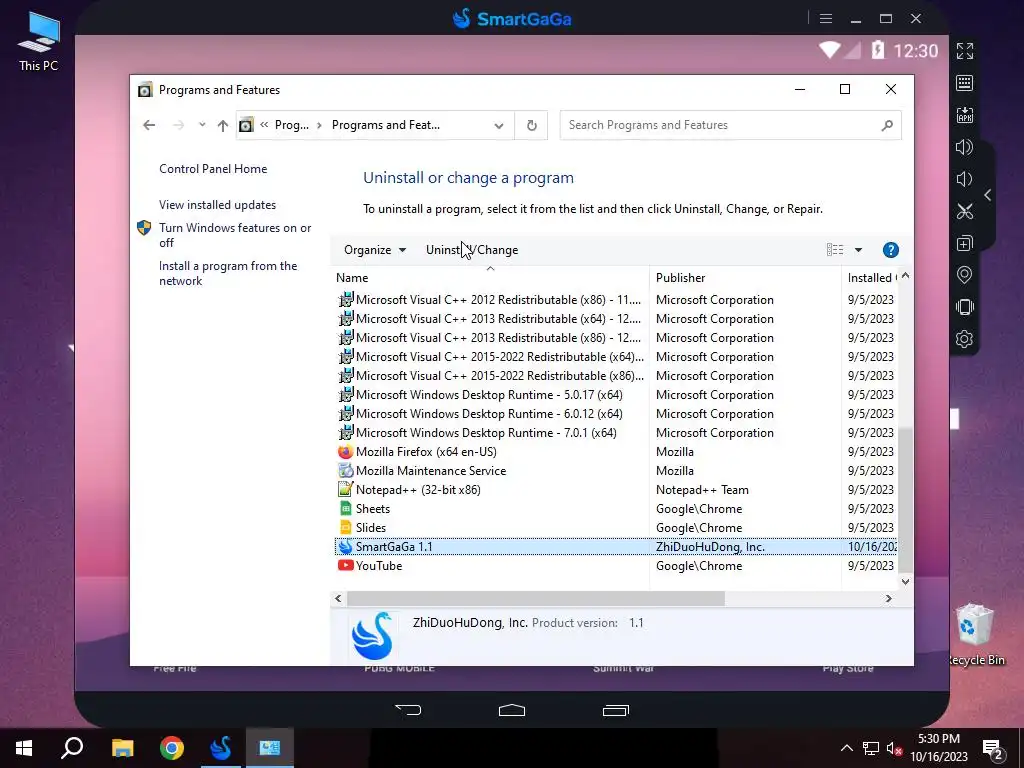
Task: Tap the Android recent apps button
Action: [x=616, y=710]
